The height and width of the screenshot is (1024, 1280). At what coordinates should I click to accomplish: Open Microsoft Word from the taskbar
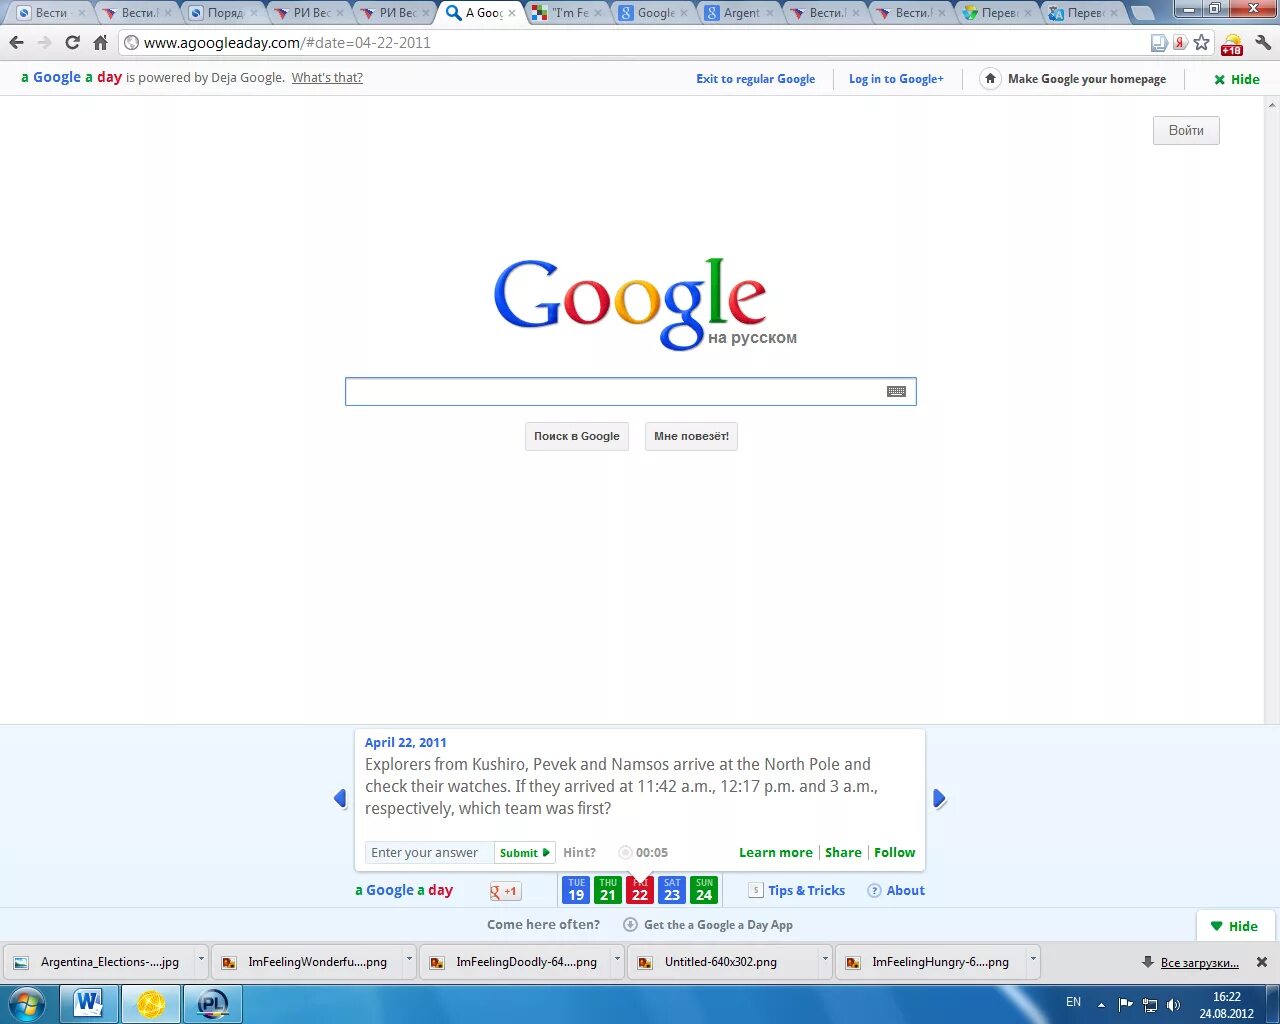click(89, 1003)
